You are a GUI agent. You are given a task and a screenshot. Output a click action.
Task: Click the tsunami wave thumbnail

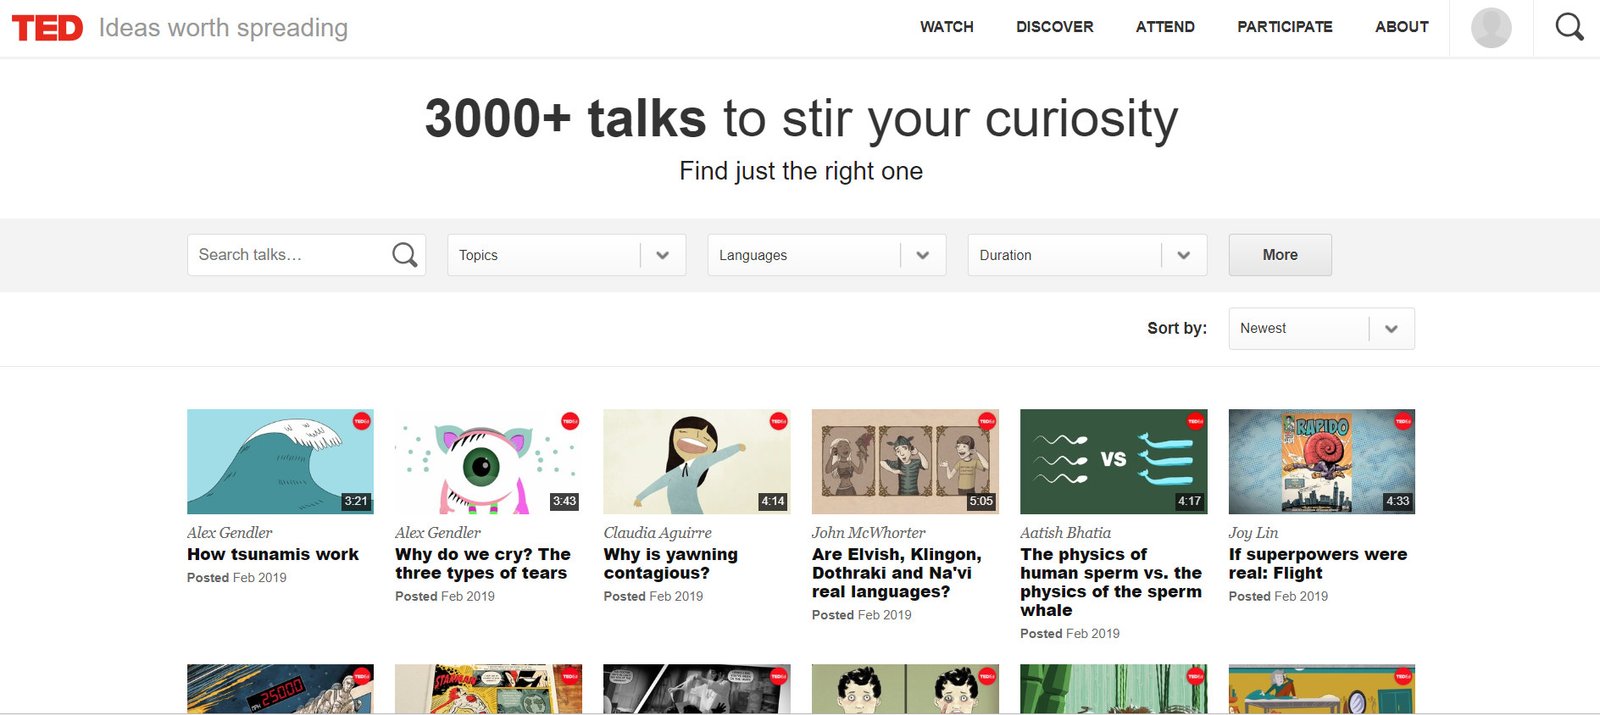tap(280, 461)
